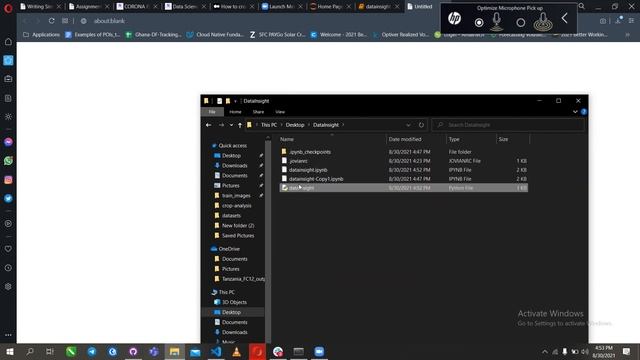The width and height of the screenshot is (640, 360).
Task: Click the sidebar three-dots more button
Action: 8,335
